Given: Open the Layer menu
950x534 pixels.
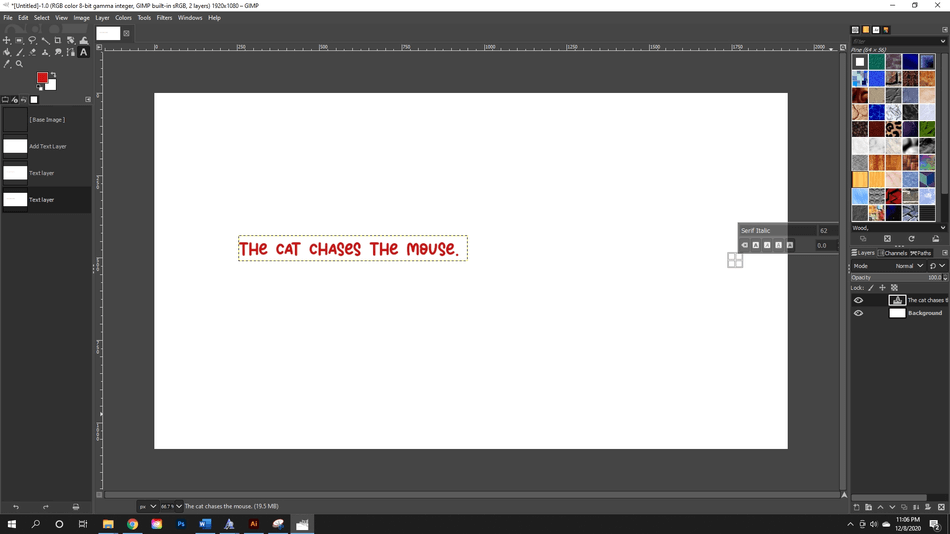Looking at the screenshot, I should [102, 18].
